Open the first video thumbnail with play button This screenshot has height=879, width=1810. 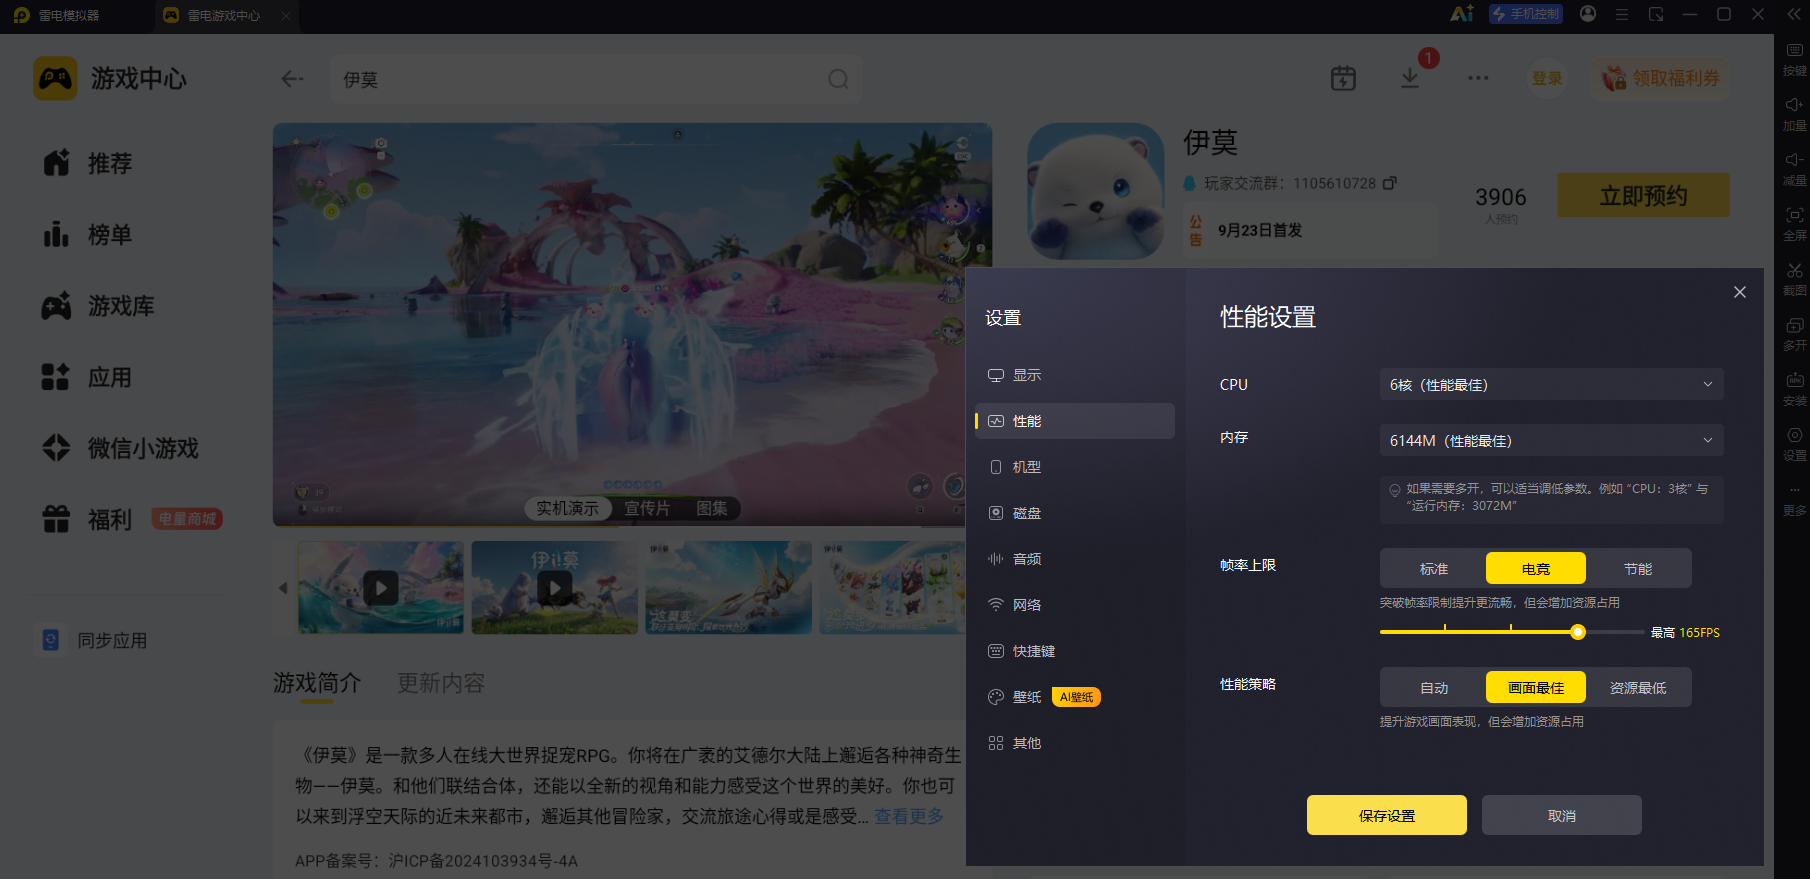pyautogui.click(x=381, y=588)
